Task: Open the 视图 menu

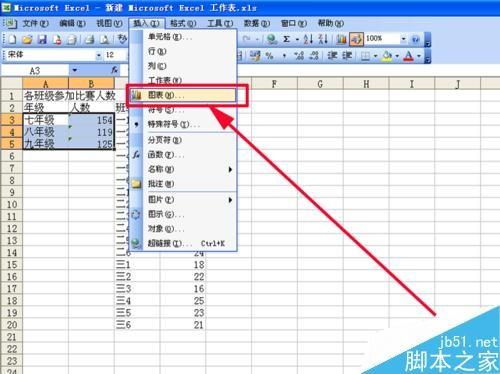Action: 109,23
